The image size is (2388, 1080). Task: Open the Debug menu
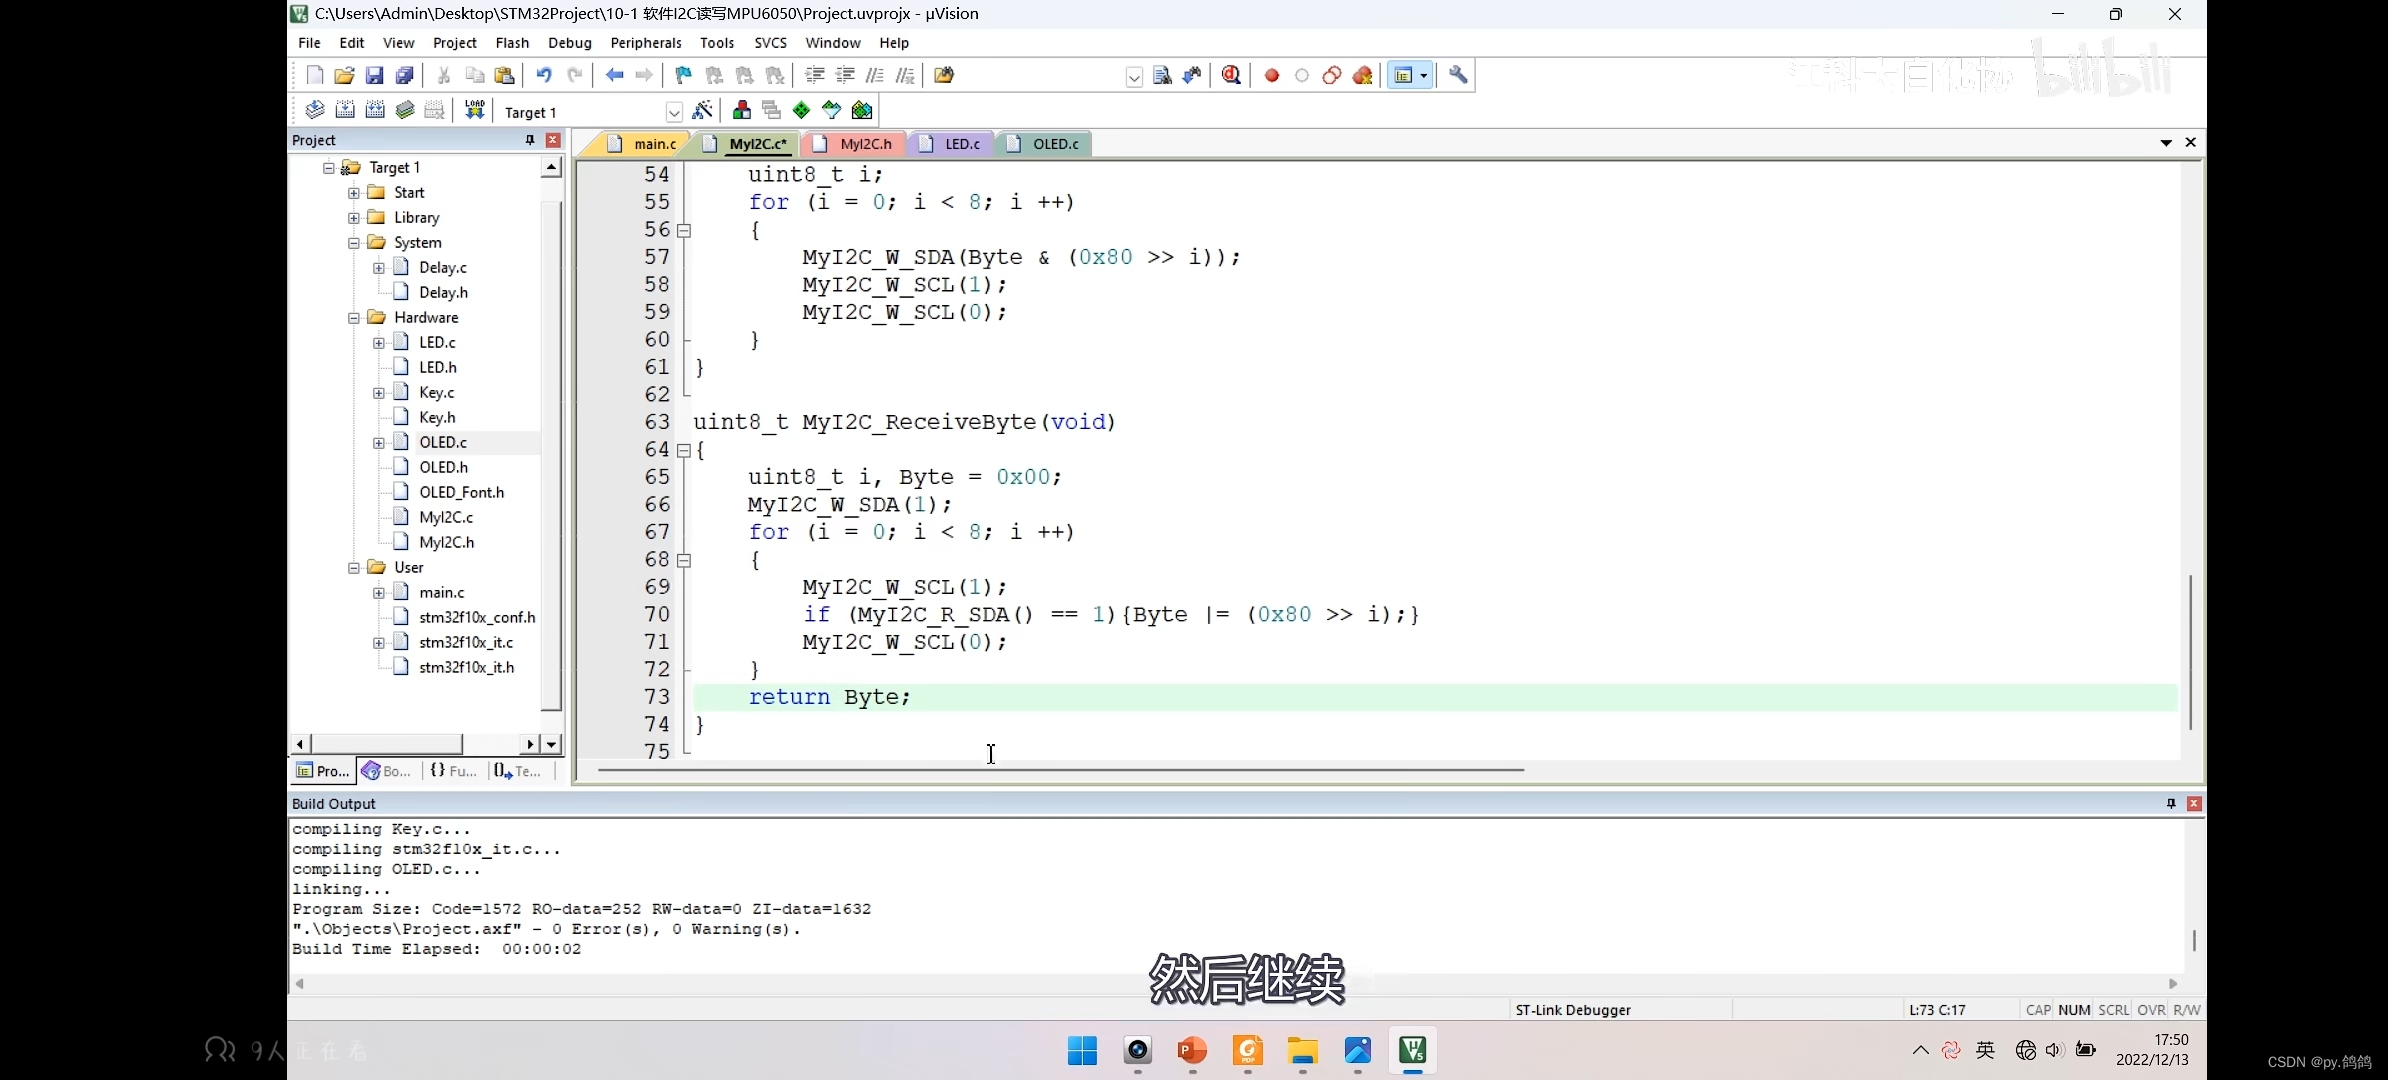tap(569, 43)
